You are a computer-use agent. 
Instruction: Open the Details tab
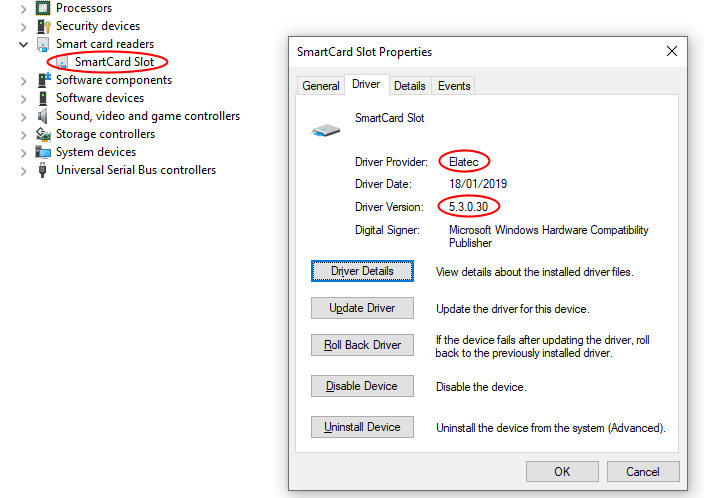(409, 86)
